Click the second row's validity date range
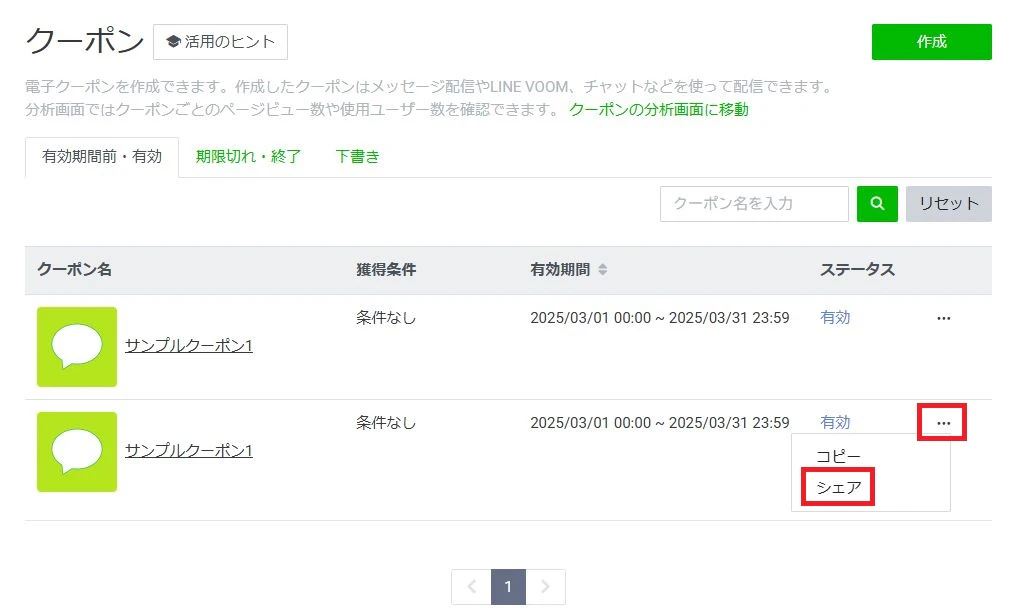 click(x=660, y=423)
